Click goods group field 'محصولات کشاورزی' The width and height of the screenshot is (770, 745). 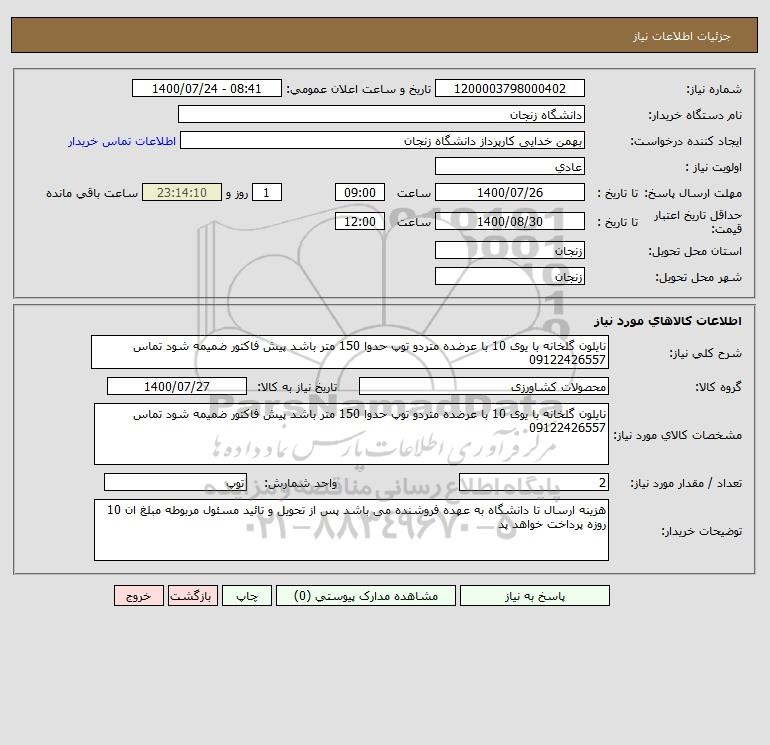(484, 386)
